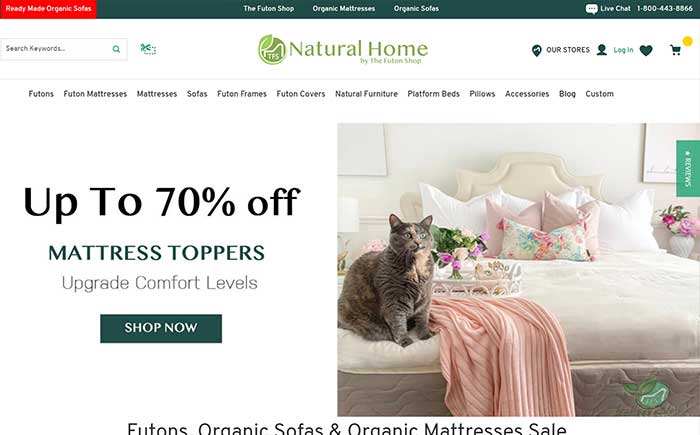
Task: Click the Organic Mattresses top link
Action: click(x=344, y=8)
